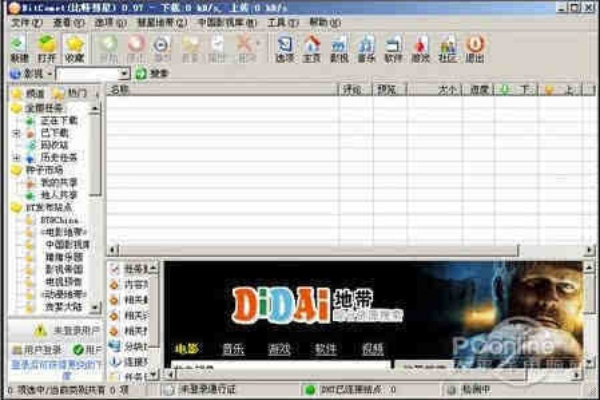Click inside the search keyword input field

(88, 73)
